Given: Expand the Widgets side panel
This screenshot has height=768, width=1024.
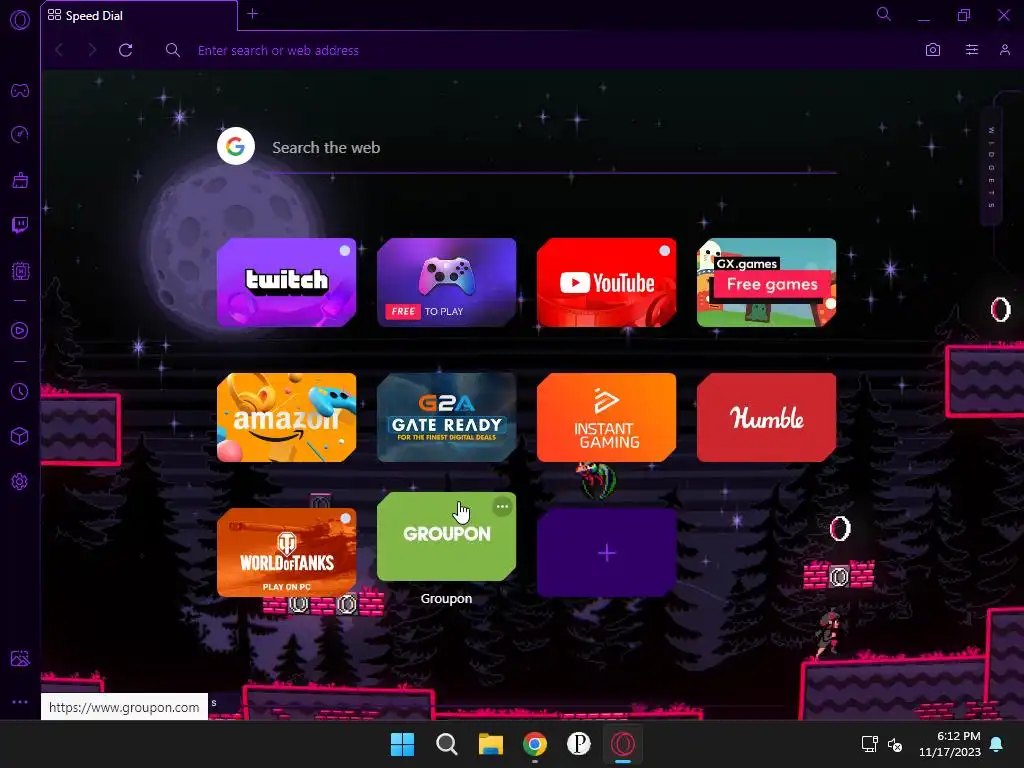Looking at the screenshot, I should click(991, 167).
